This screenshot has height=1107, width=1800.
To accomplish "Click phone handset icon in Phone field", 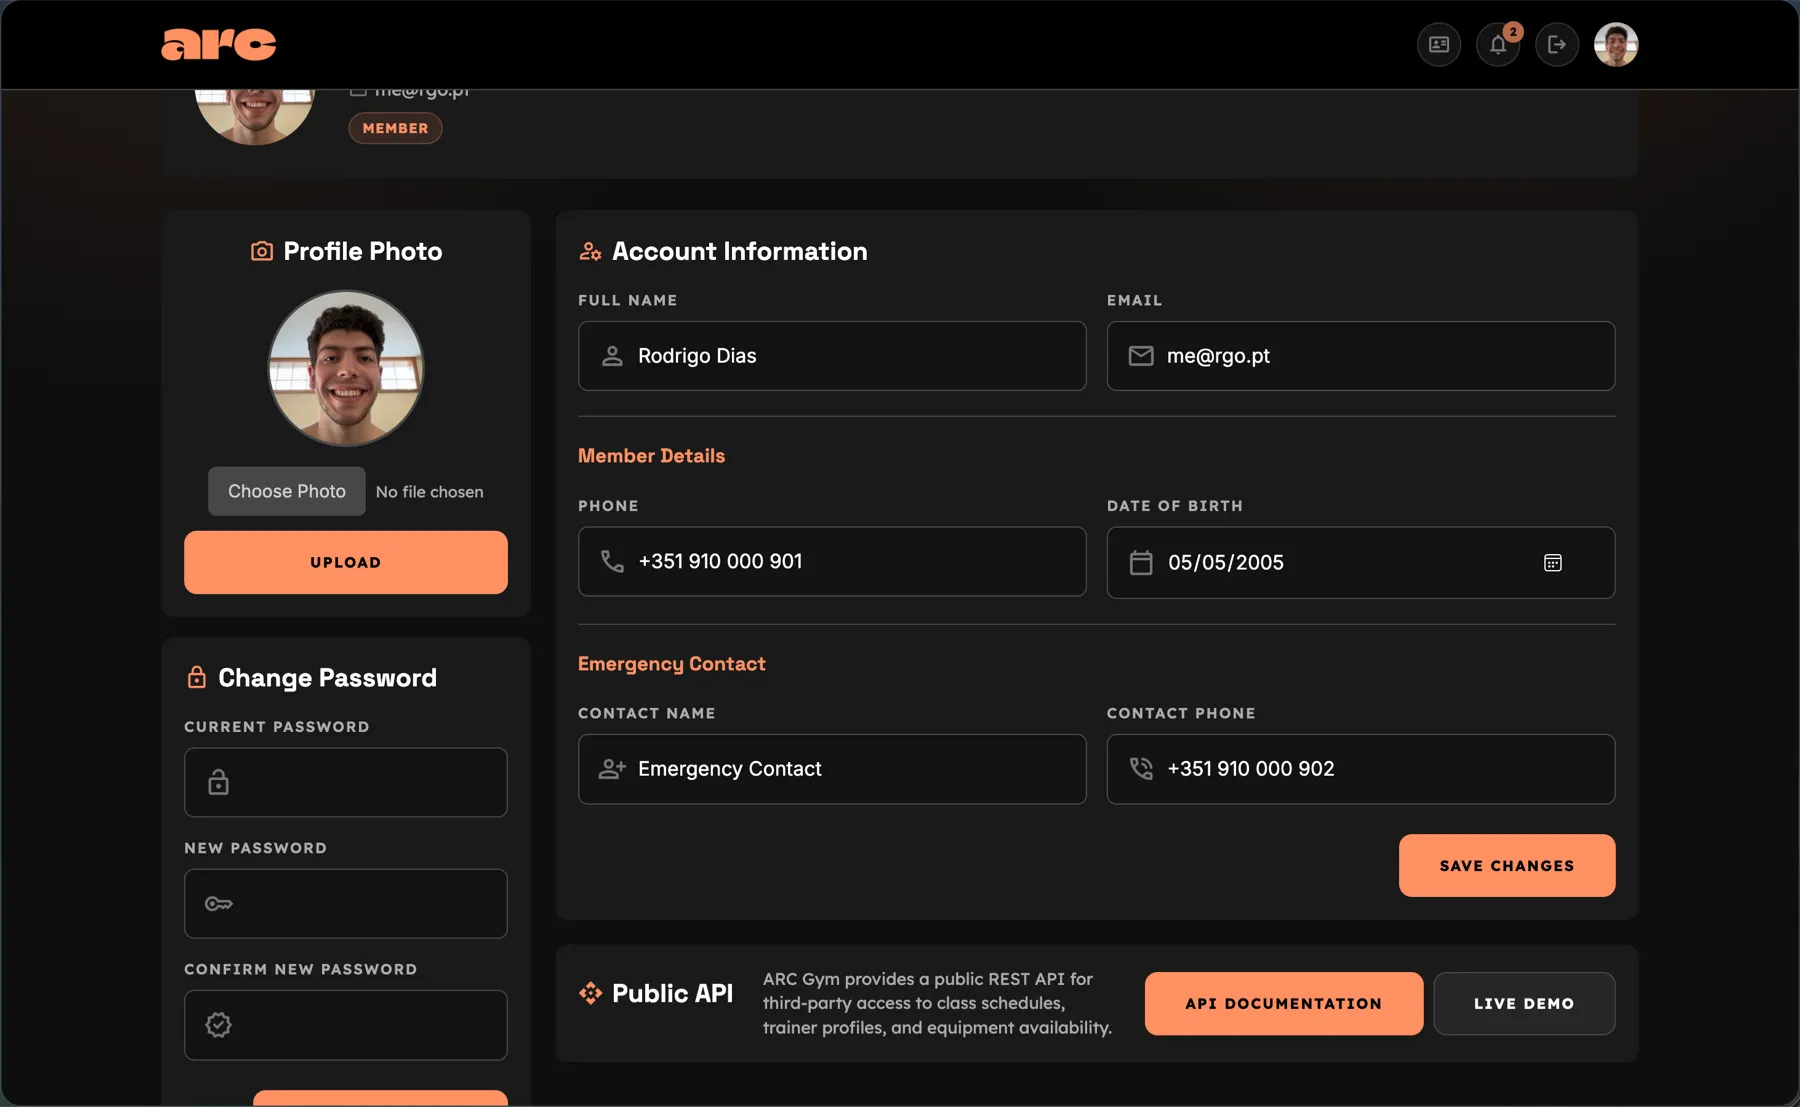I will tap(612, 561).
